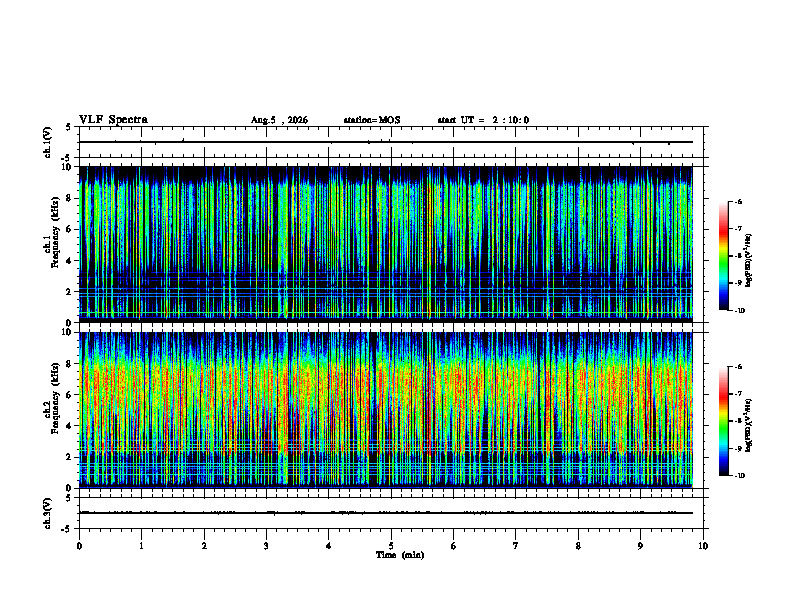Click the ch.1 colorbar "log(PSD)" label
This screenshot has height=612, width=792.
pyautogui.click(x=749, y=261)
